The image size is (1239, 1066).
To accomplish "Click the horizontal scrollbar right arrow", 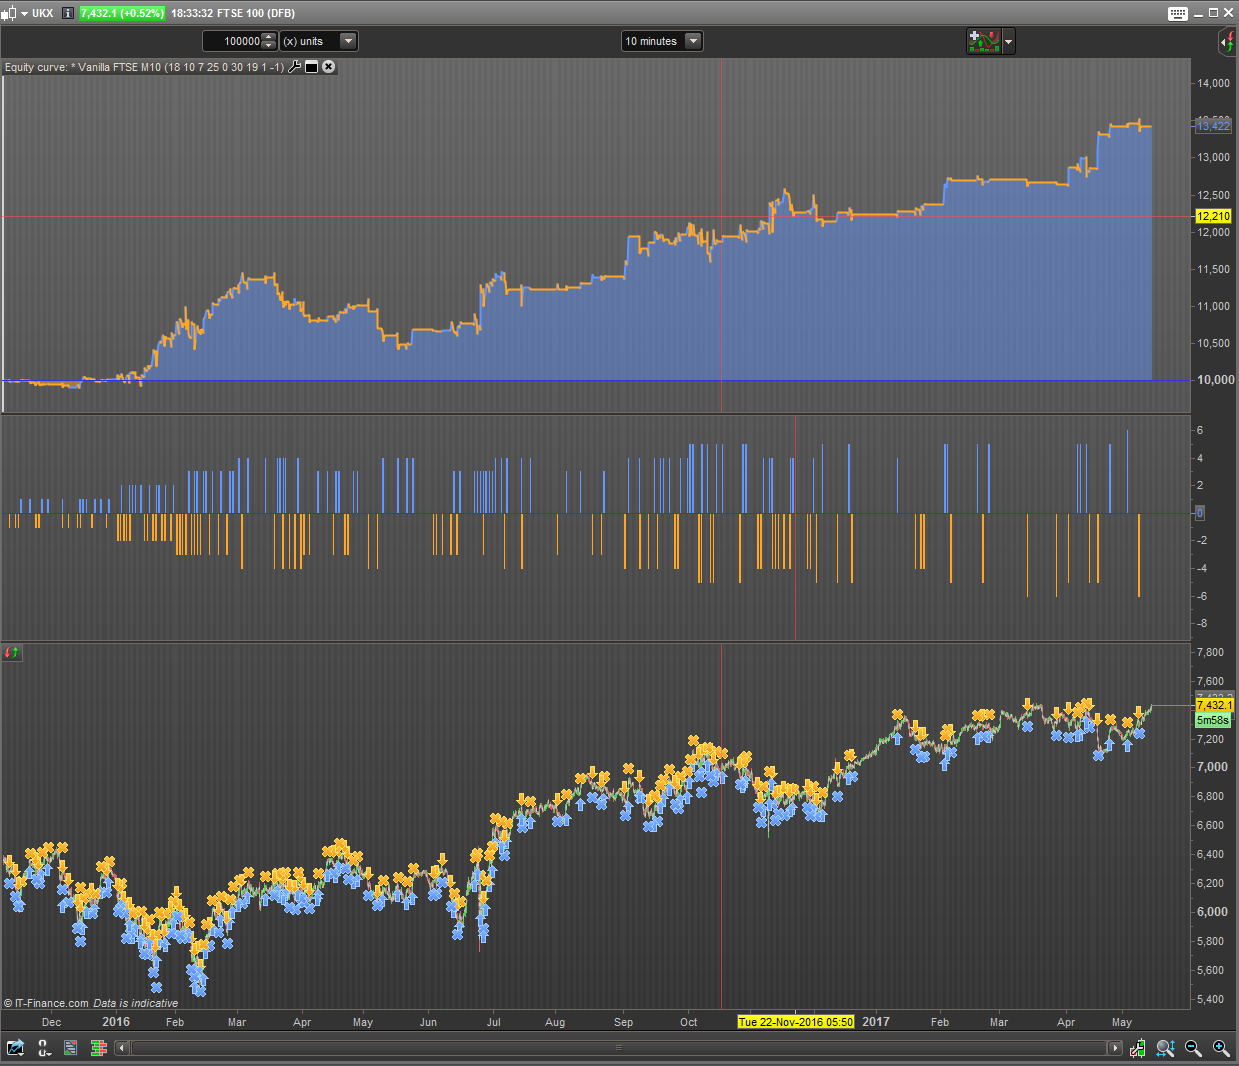I will (x=1115, y=1048).
